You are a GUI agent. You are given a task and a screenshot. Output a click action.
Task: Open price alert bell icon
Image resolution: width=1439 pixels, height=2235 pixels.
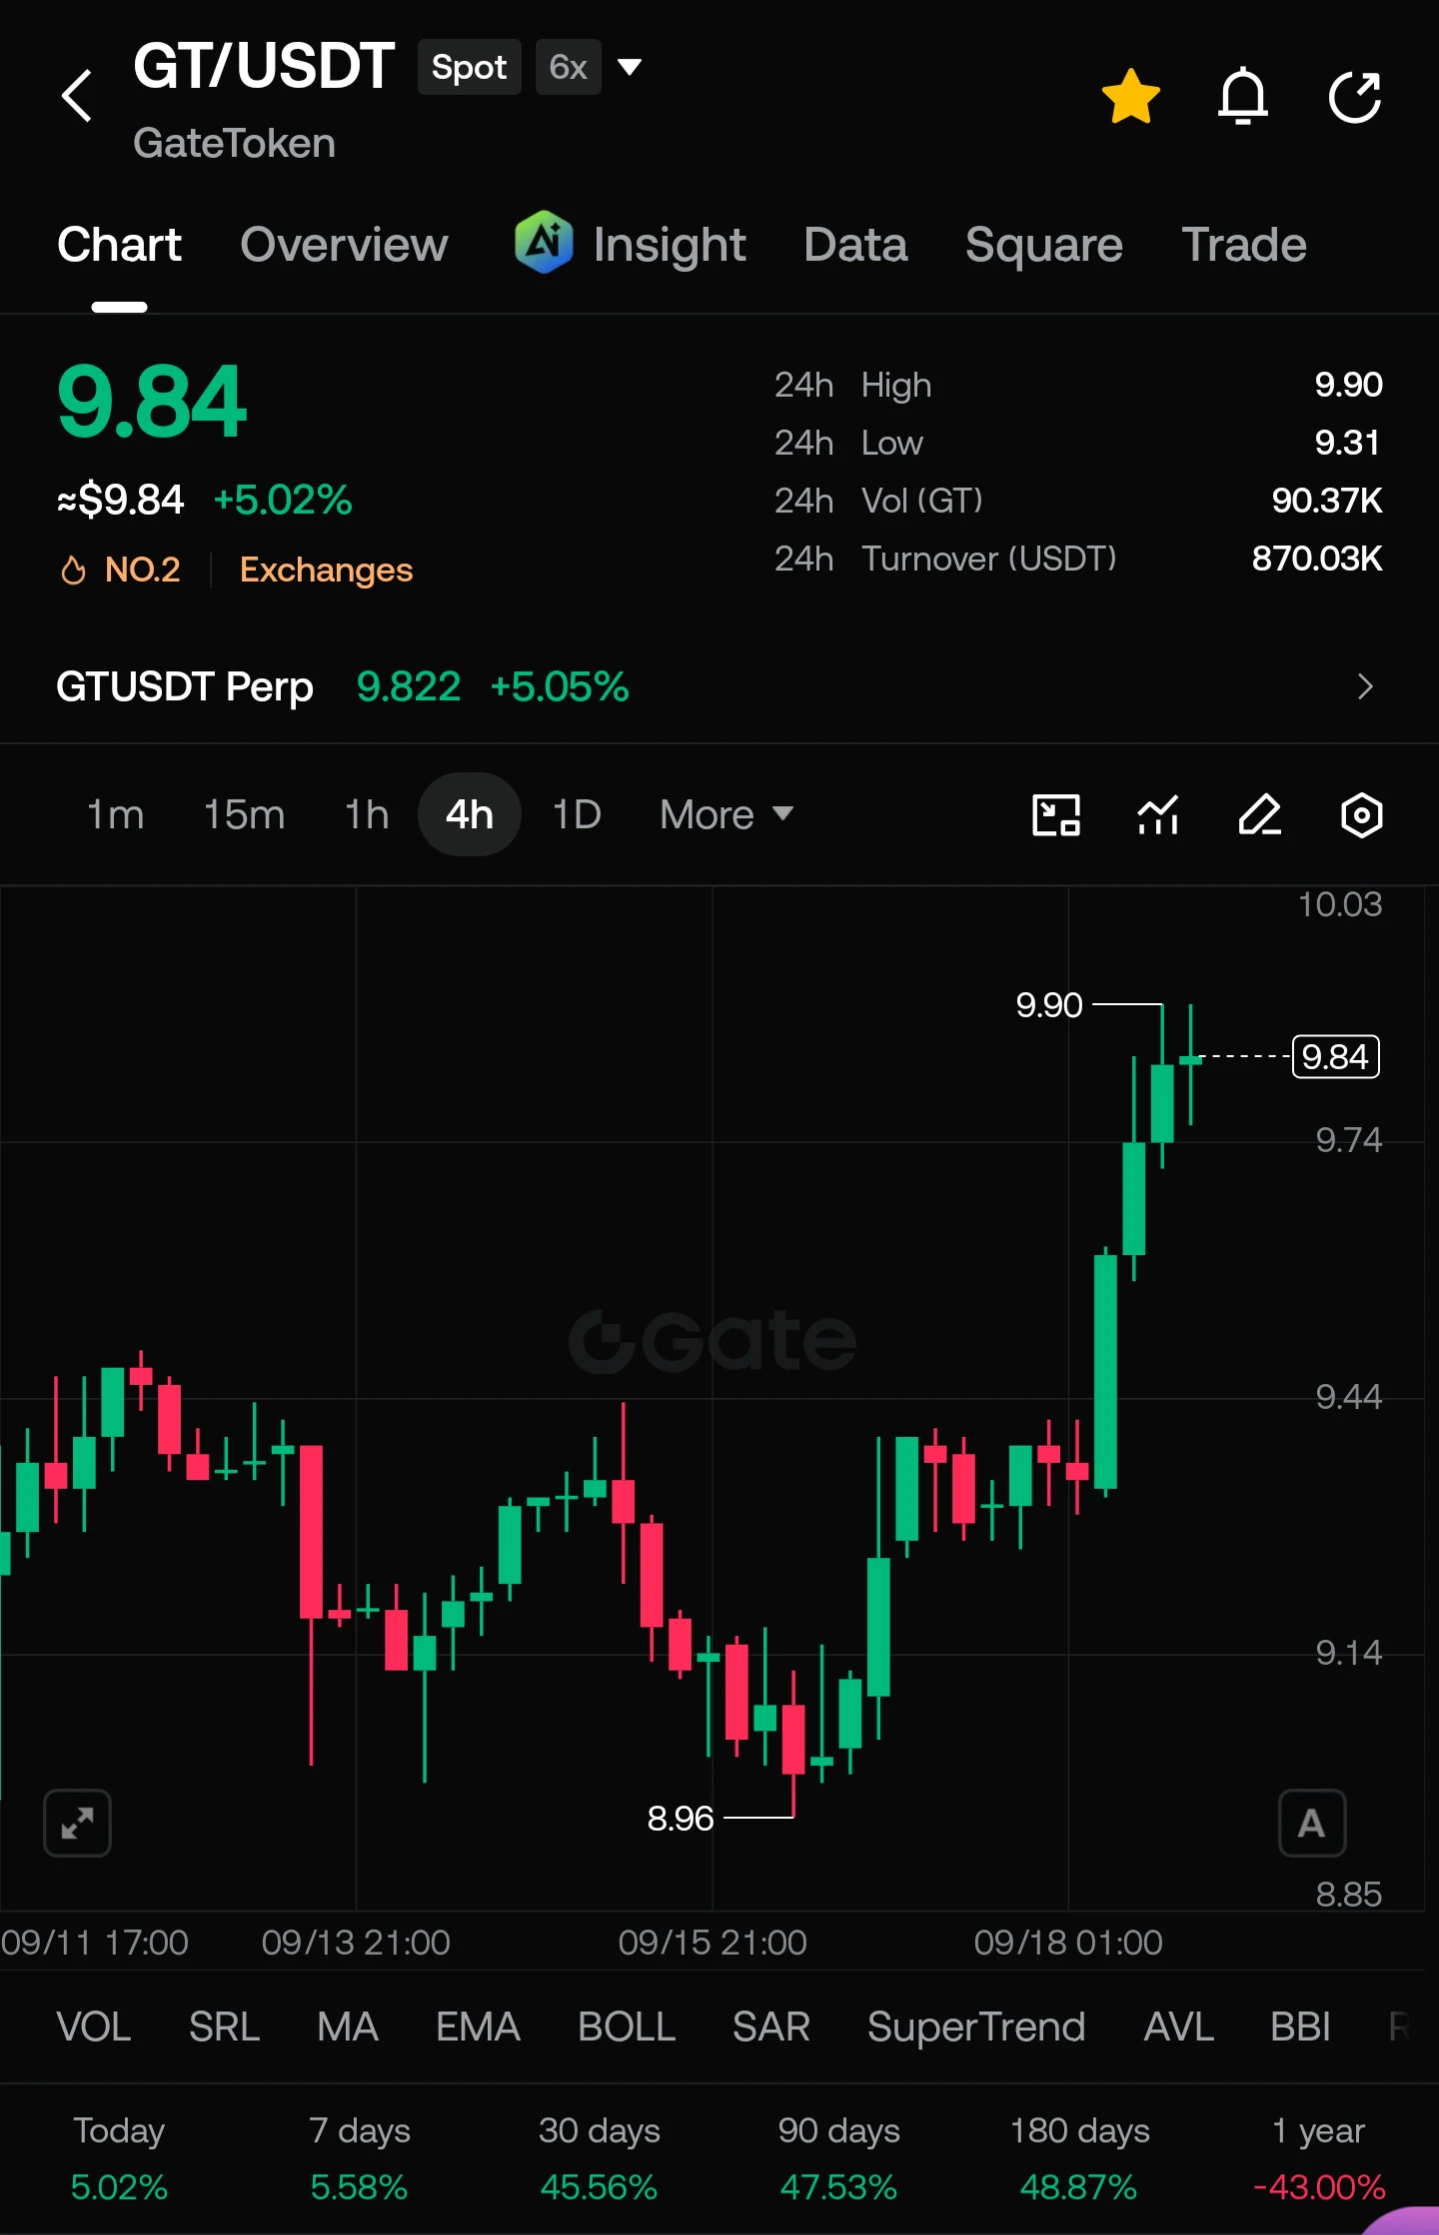tap(1243, 96)
